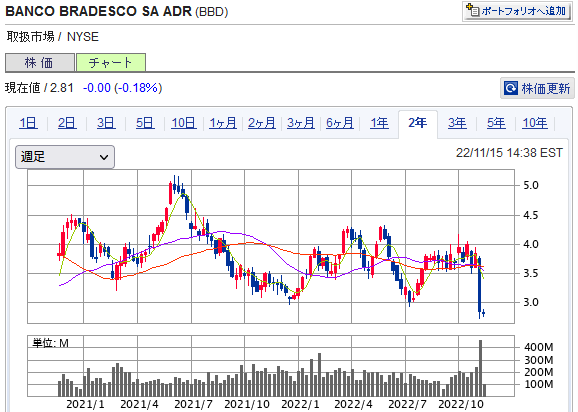Click the 取扱市場 / NYSE label
This screenshot has height=412, width=578.
pos(53,37)
